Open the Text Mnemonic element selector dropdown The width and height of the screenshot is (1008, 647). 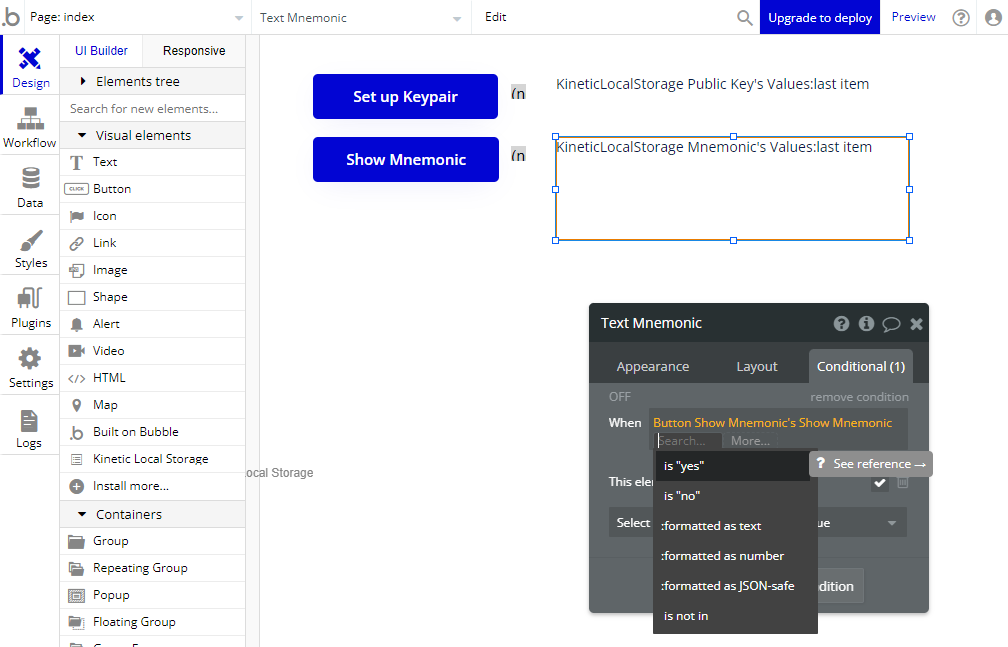point(362,18)
